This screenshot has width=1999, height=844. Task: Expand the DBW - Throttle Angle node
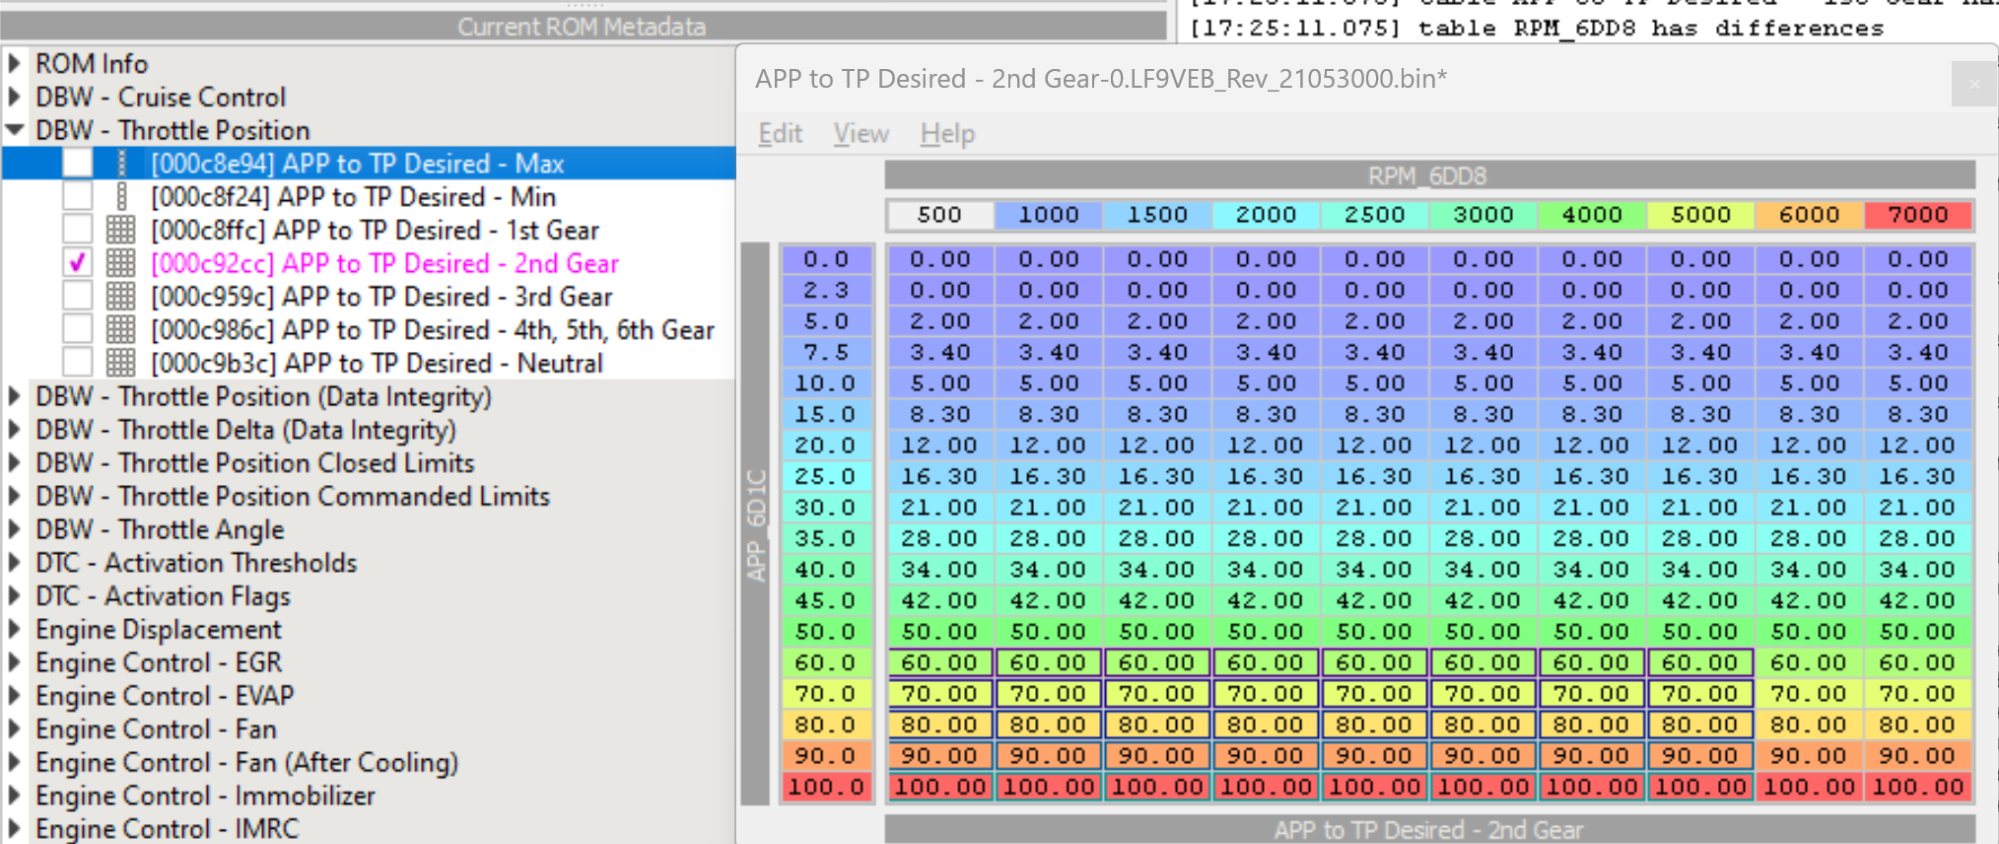click(15, 529)
